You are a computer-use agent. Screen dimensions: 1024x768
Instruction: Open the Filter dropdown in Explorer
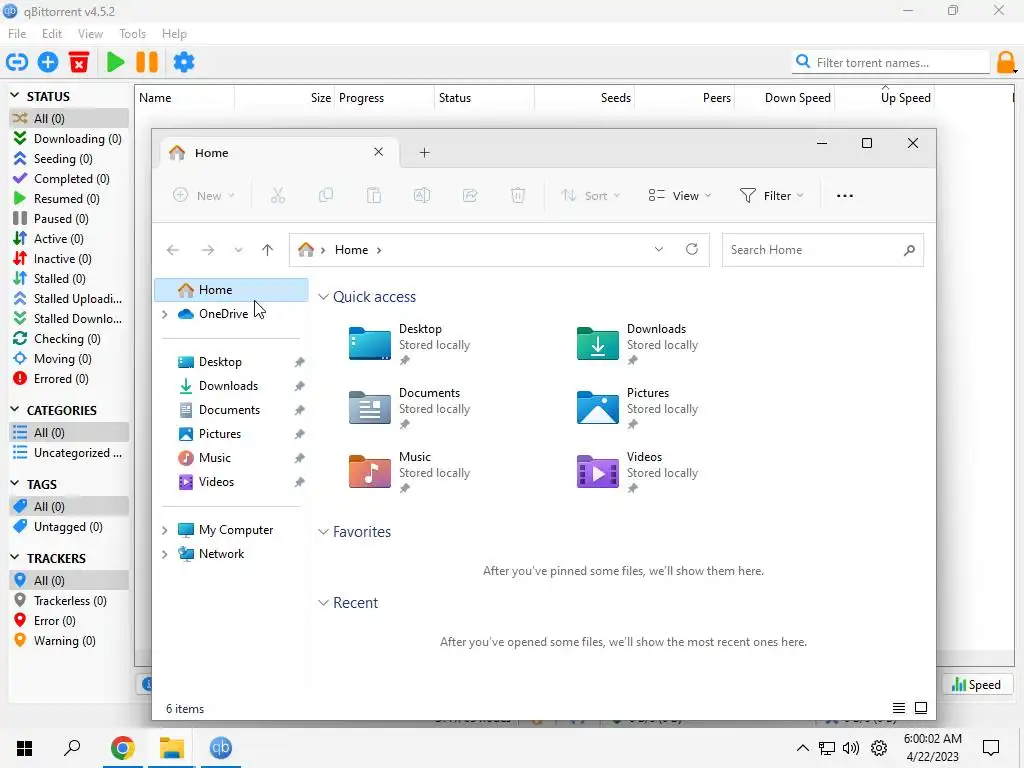(x=771, y=196)
